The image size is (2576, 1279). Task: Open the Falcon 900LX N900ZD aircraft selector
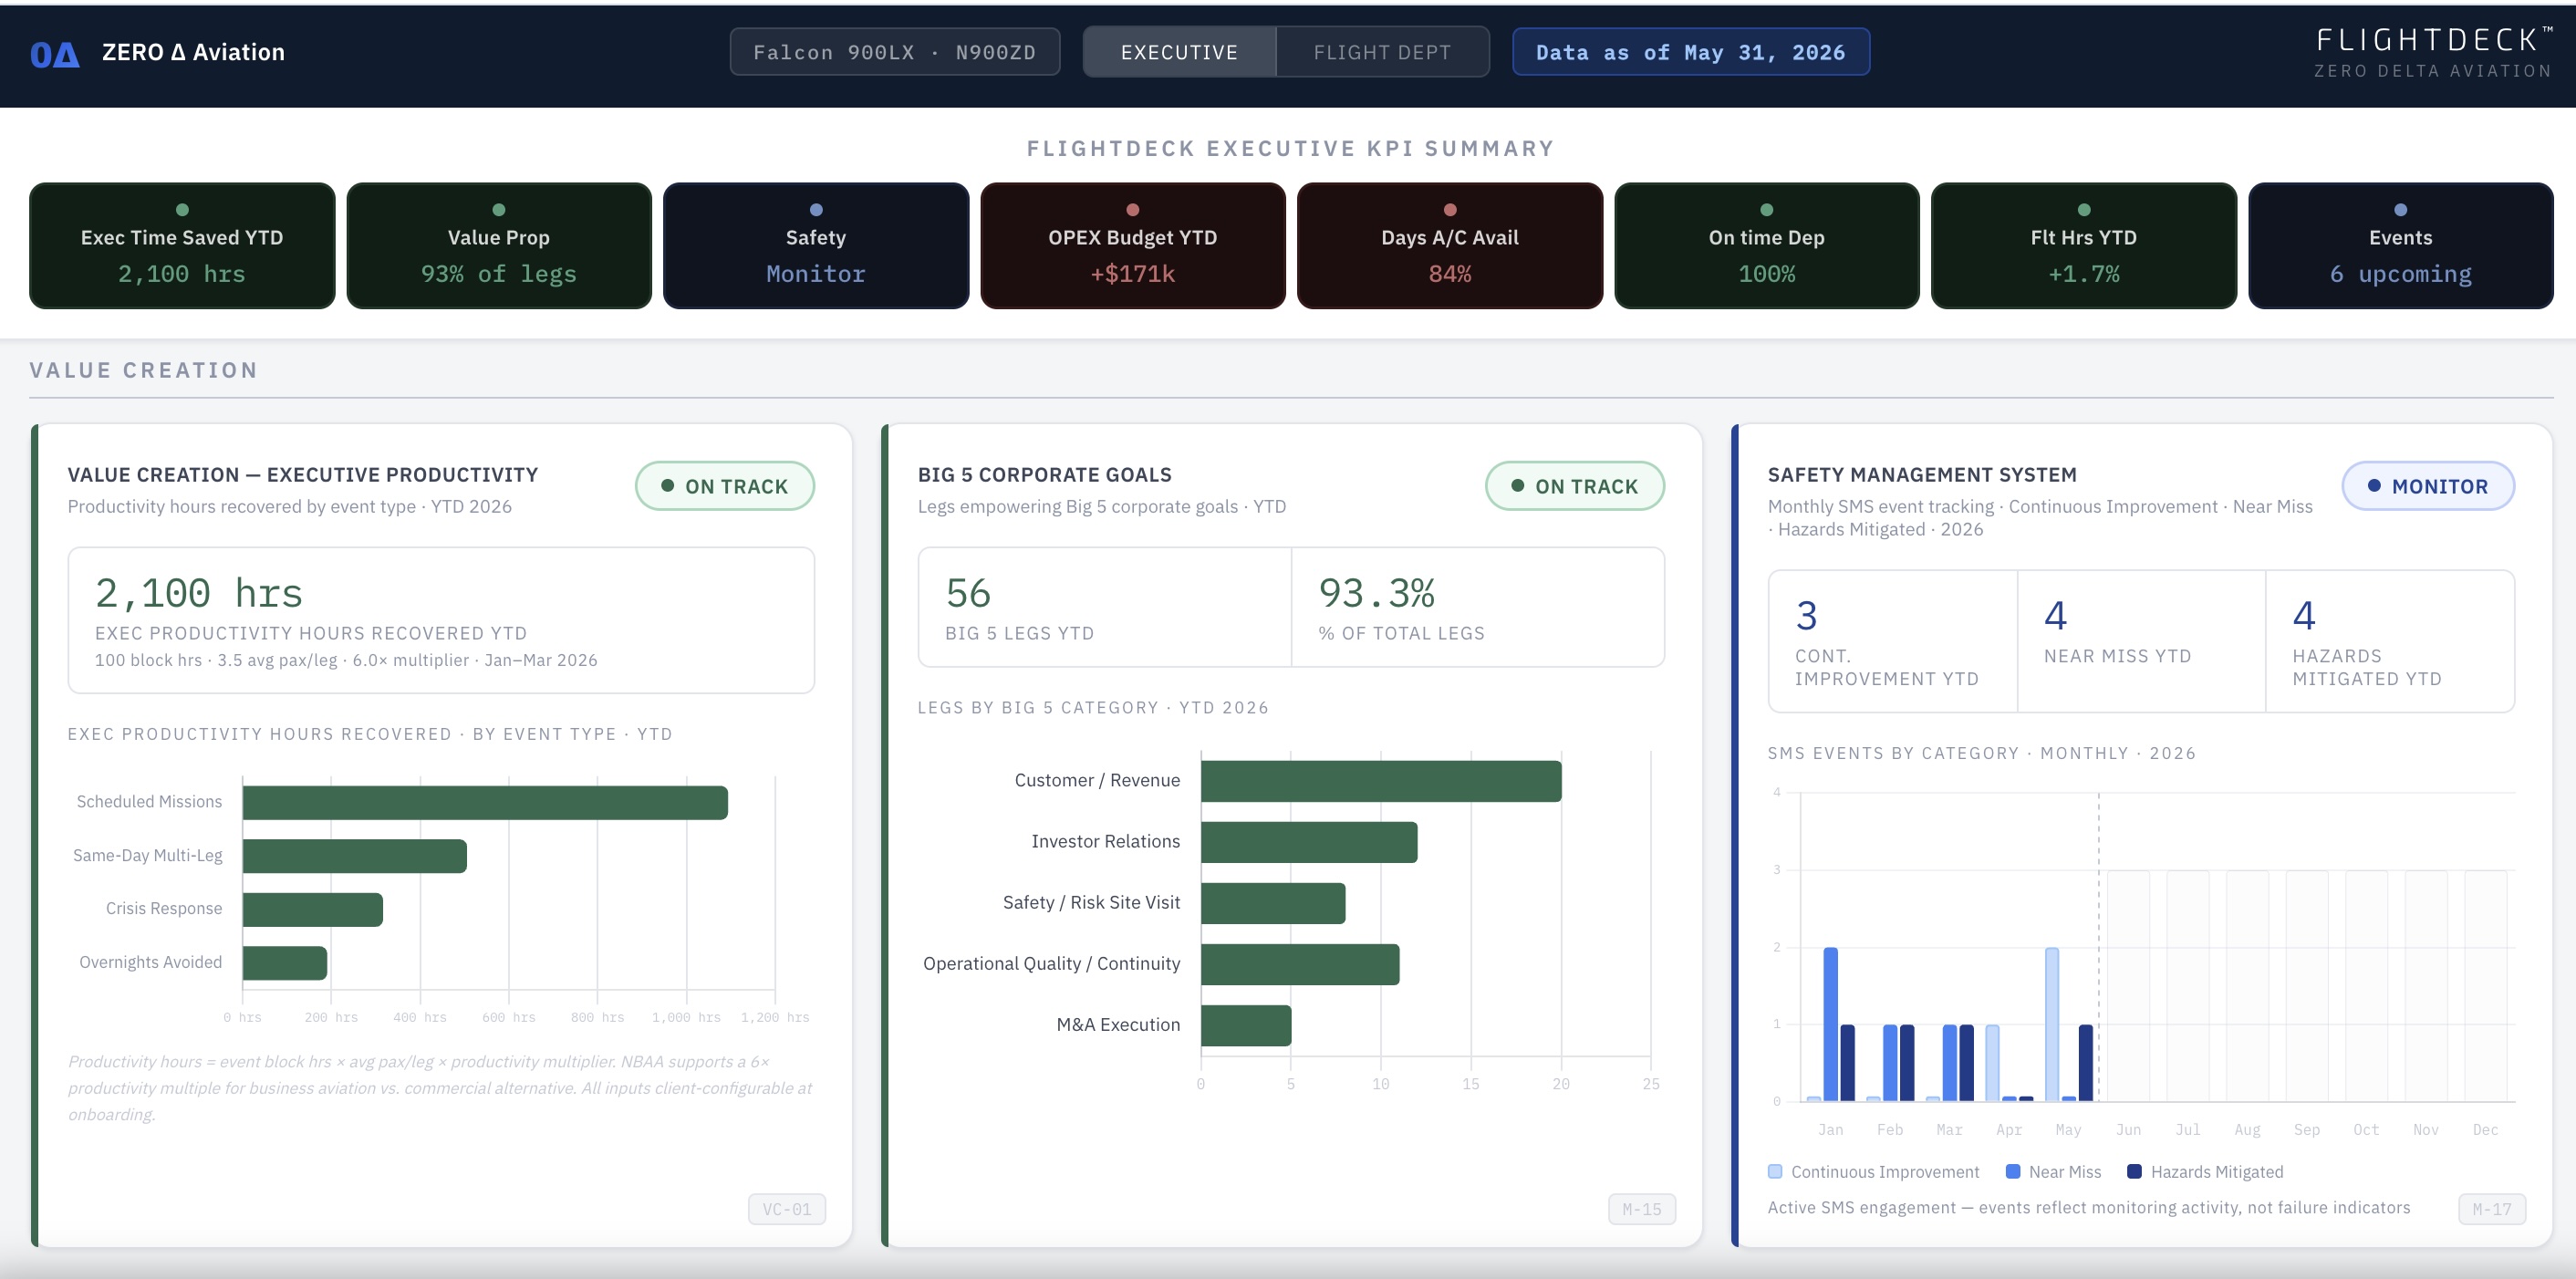894,52
